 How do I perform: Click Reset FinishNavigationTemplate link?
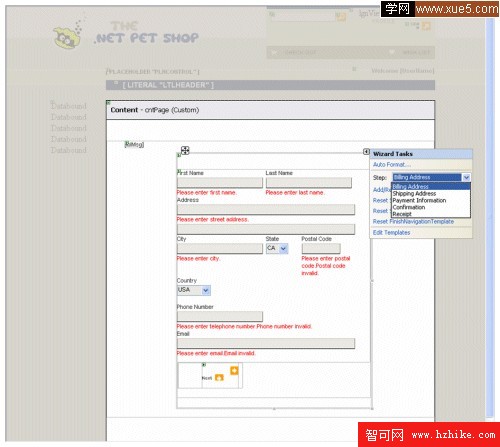click(x=413, y=221)
